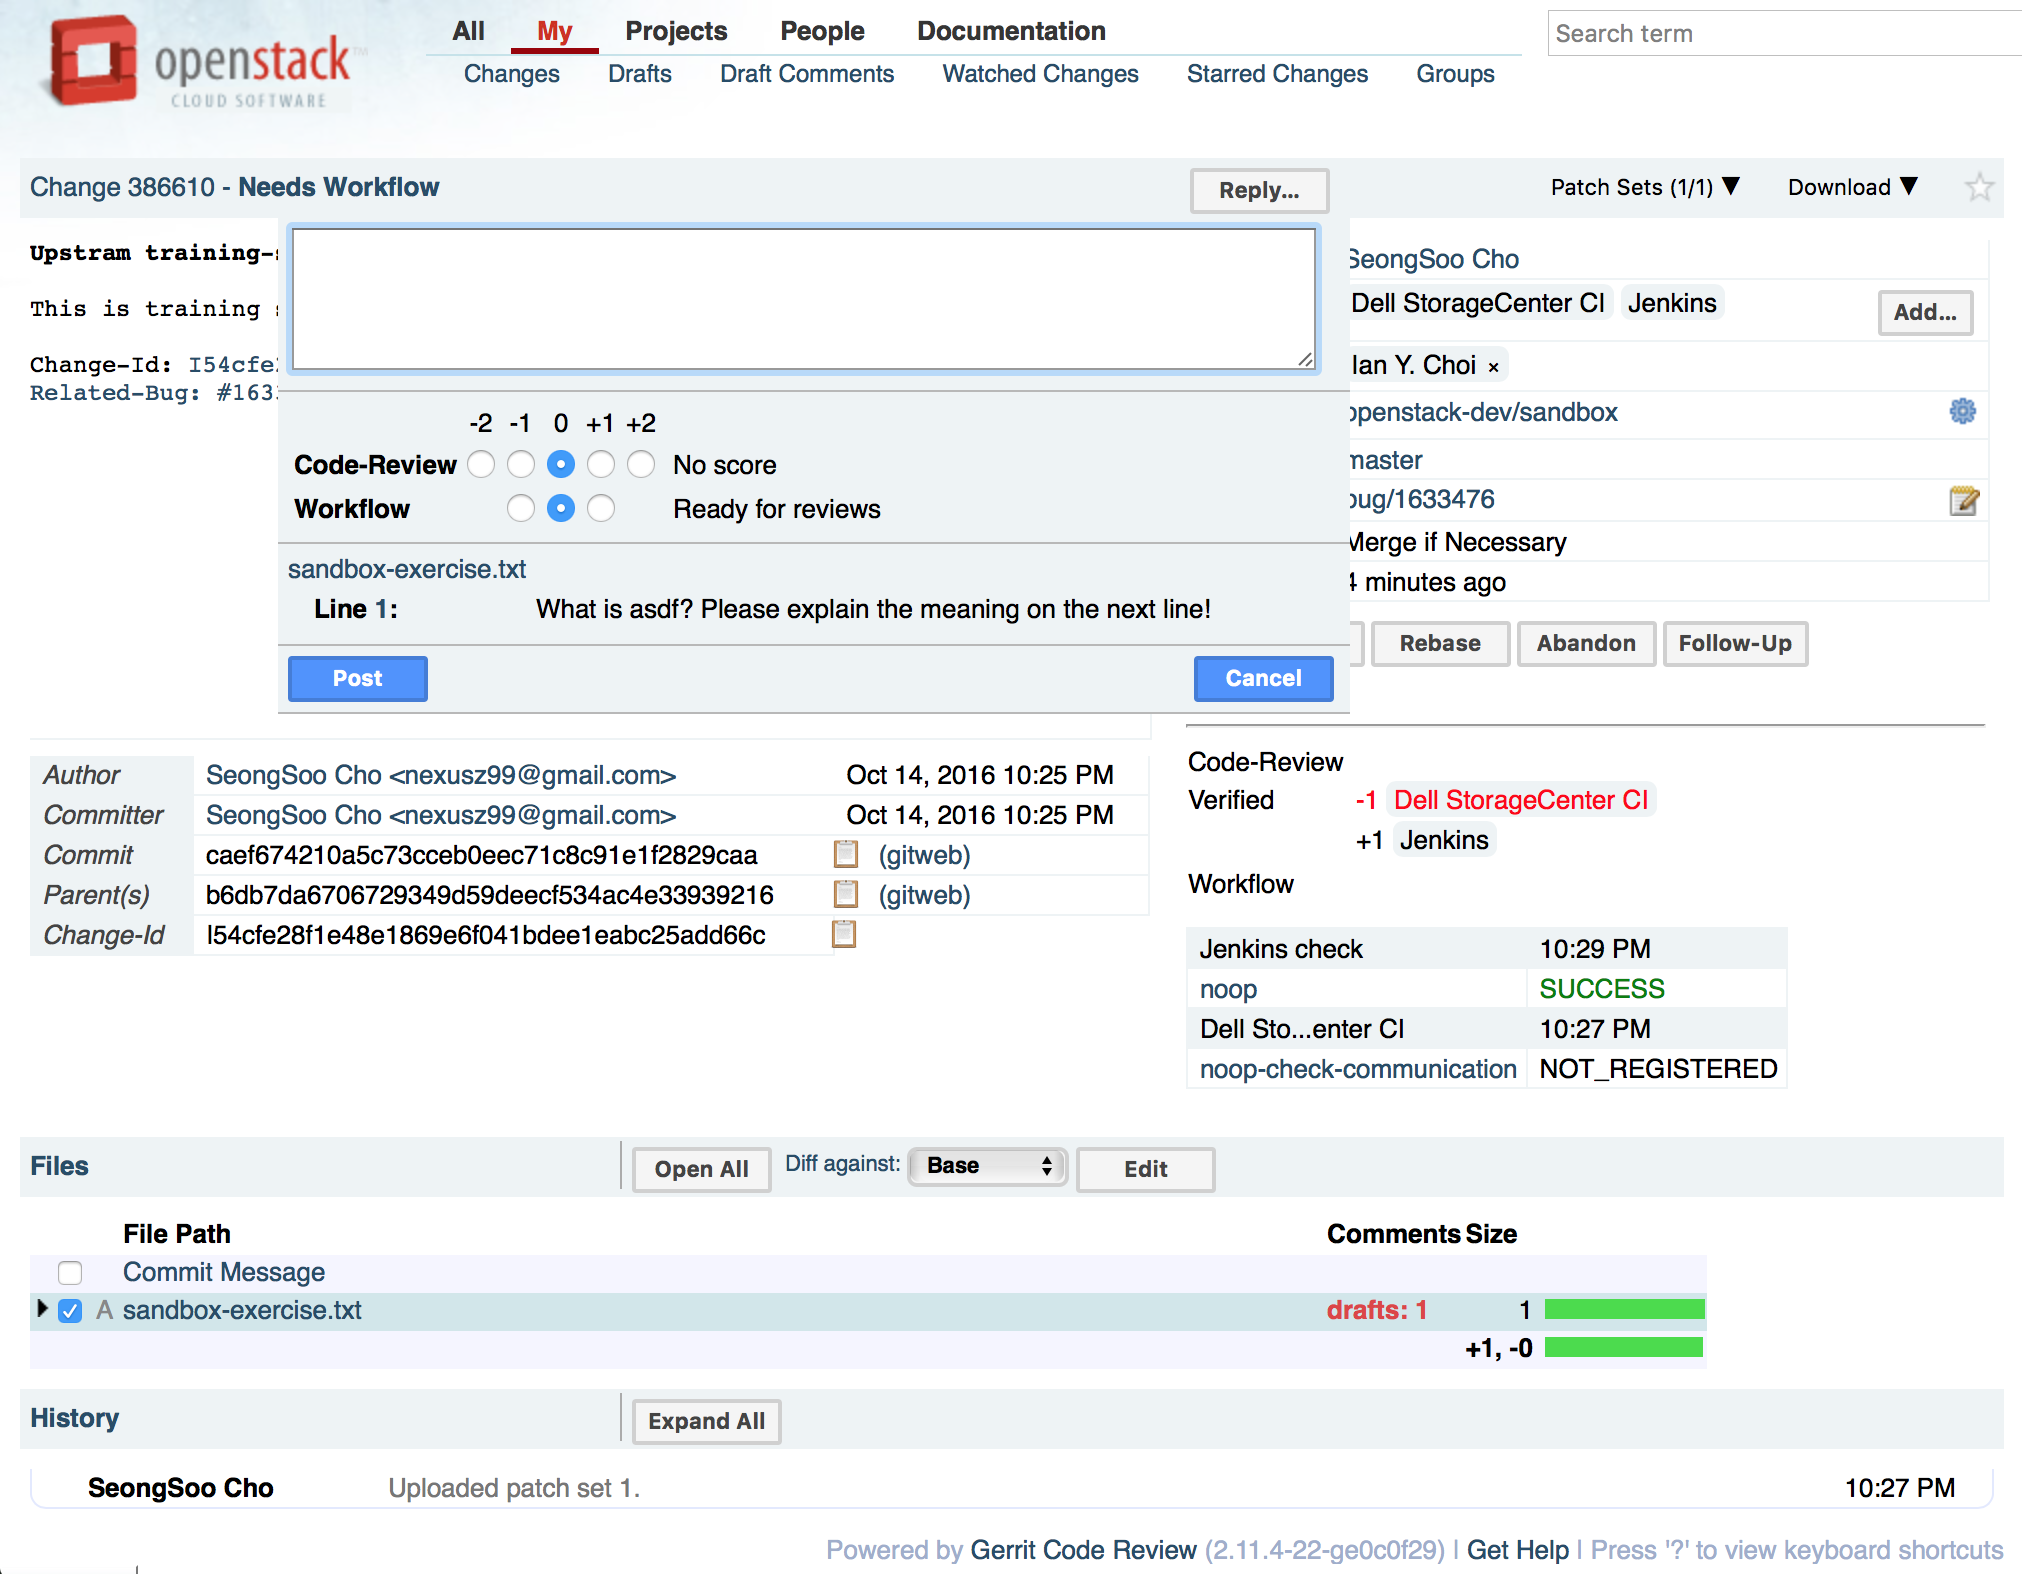
Task: Copy the commit hash with clipboard icon
Action: point(845,854)
